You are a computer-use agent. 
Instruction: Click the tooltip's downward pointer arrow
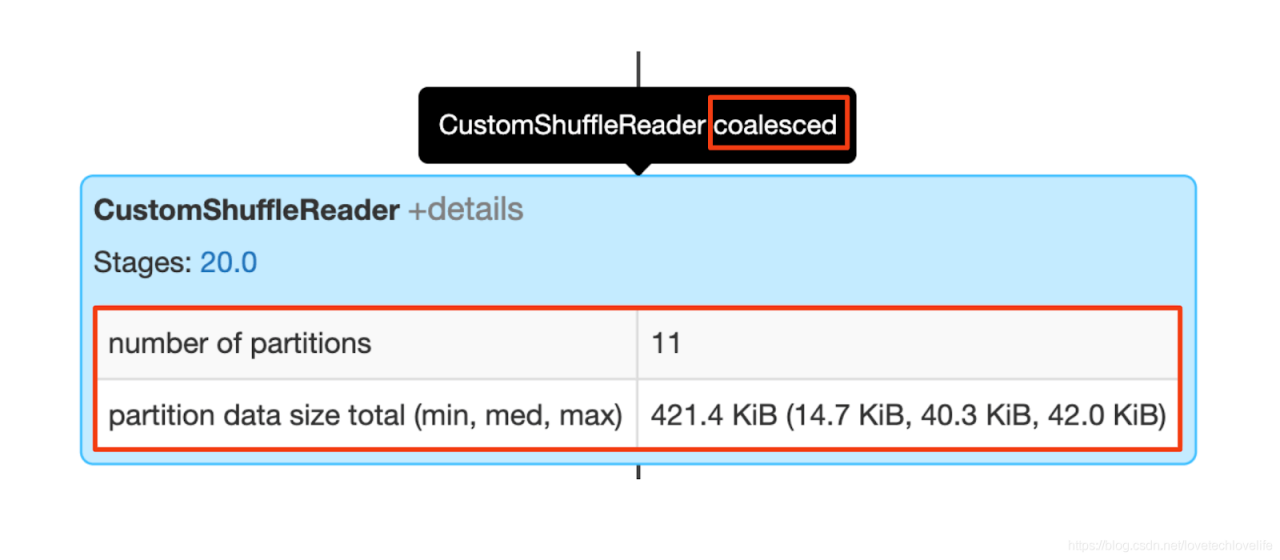click(x=638, y=168)
